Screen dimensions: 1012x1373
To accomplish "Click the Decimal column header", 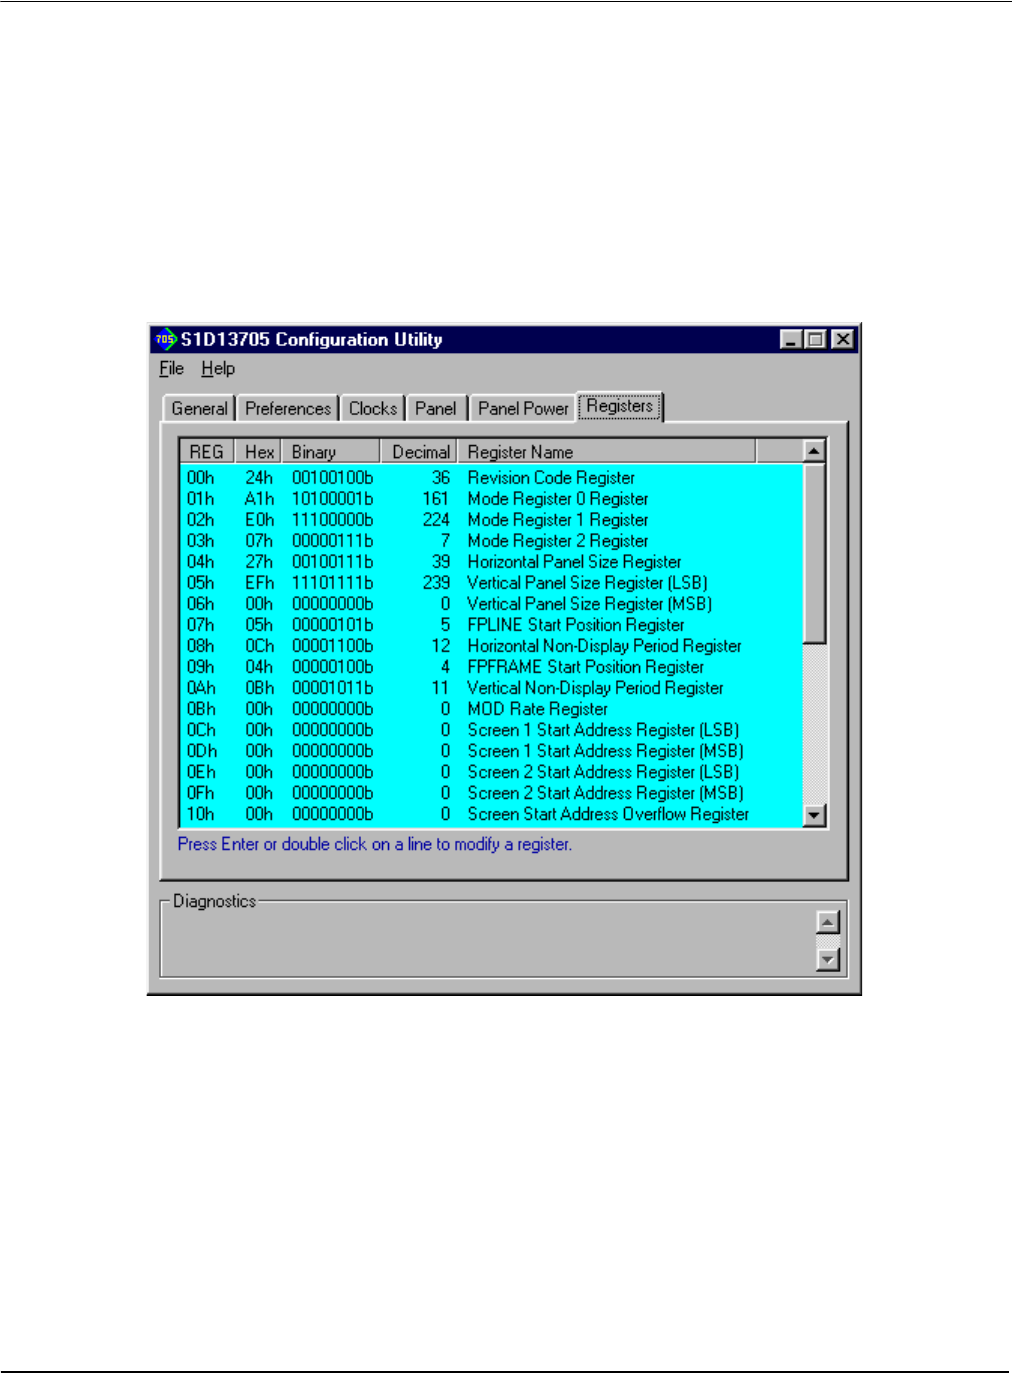I will pos(419,452).
